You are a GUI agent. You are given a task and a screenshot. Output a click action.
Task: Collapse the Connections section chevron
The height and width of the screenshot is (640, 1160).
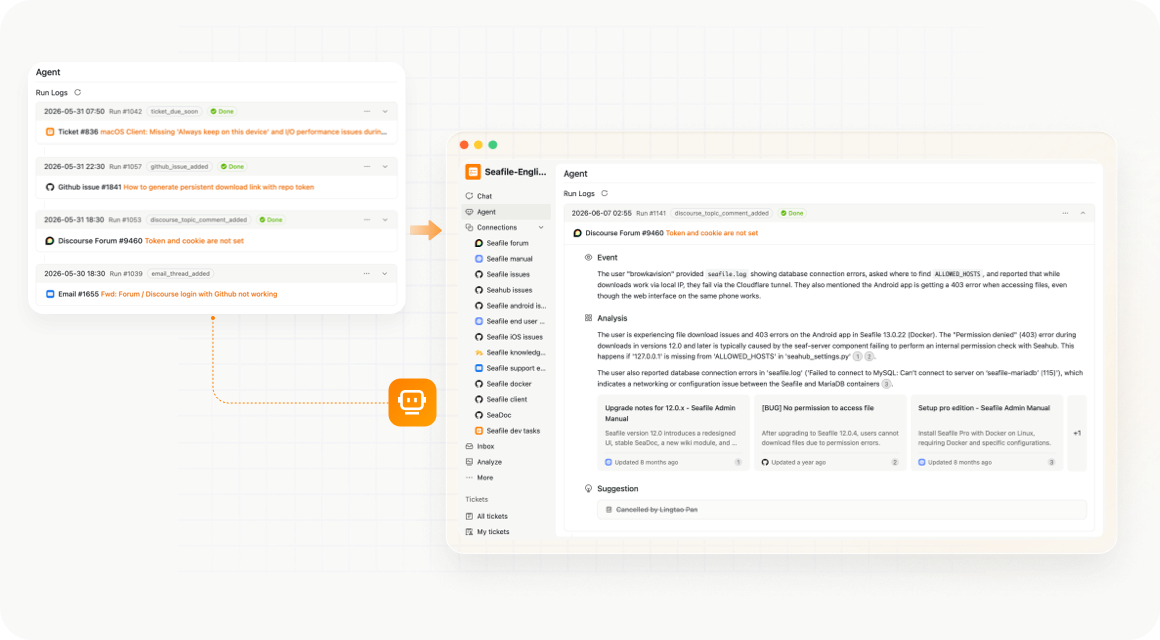click(x=541, y=227)
